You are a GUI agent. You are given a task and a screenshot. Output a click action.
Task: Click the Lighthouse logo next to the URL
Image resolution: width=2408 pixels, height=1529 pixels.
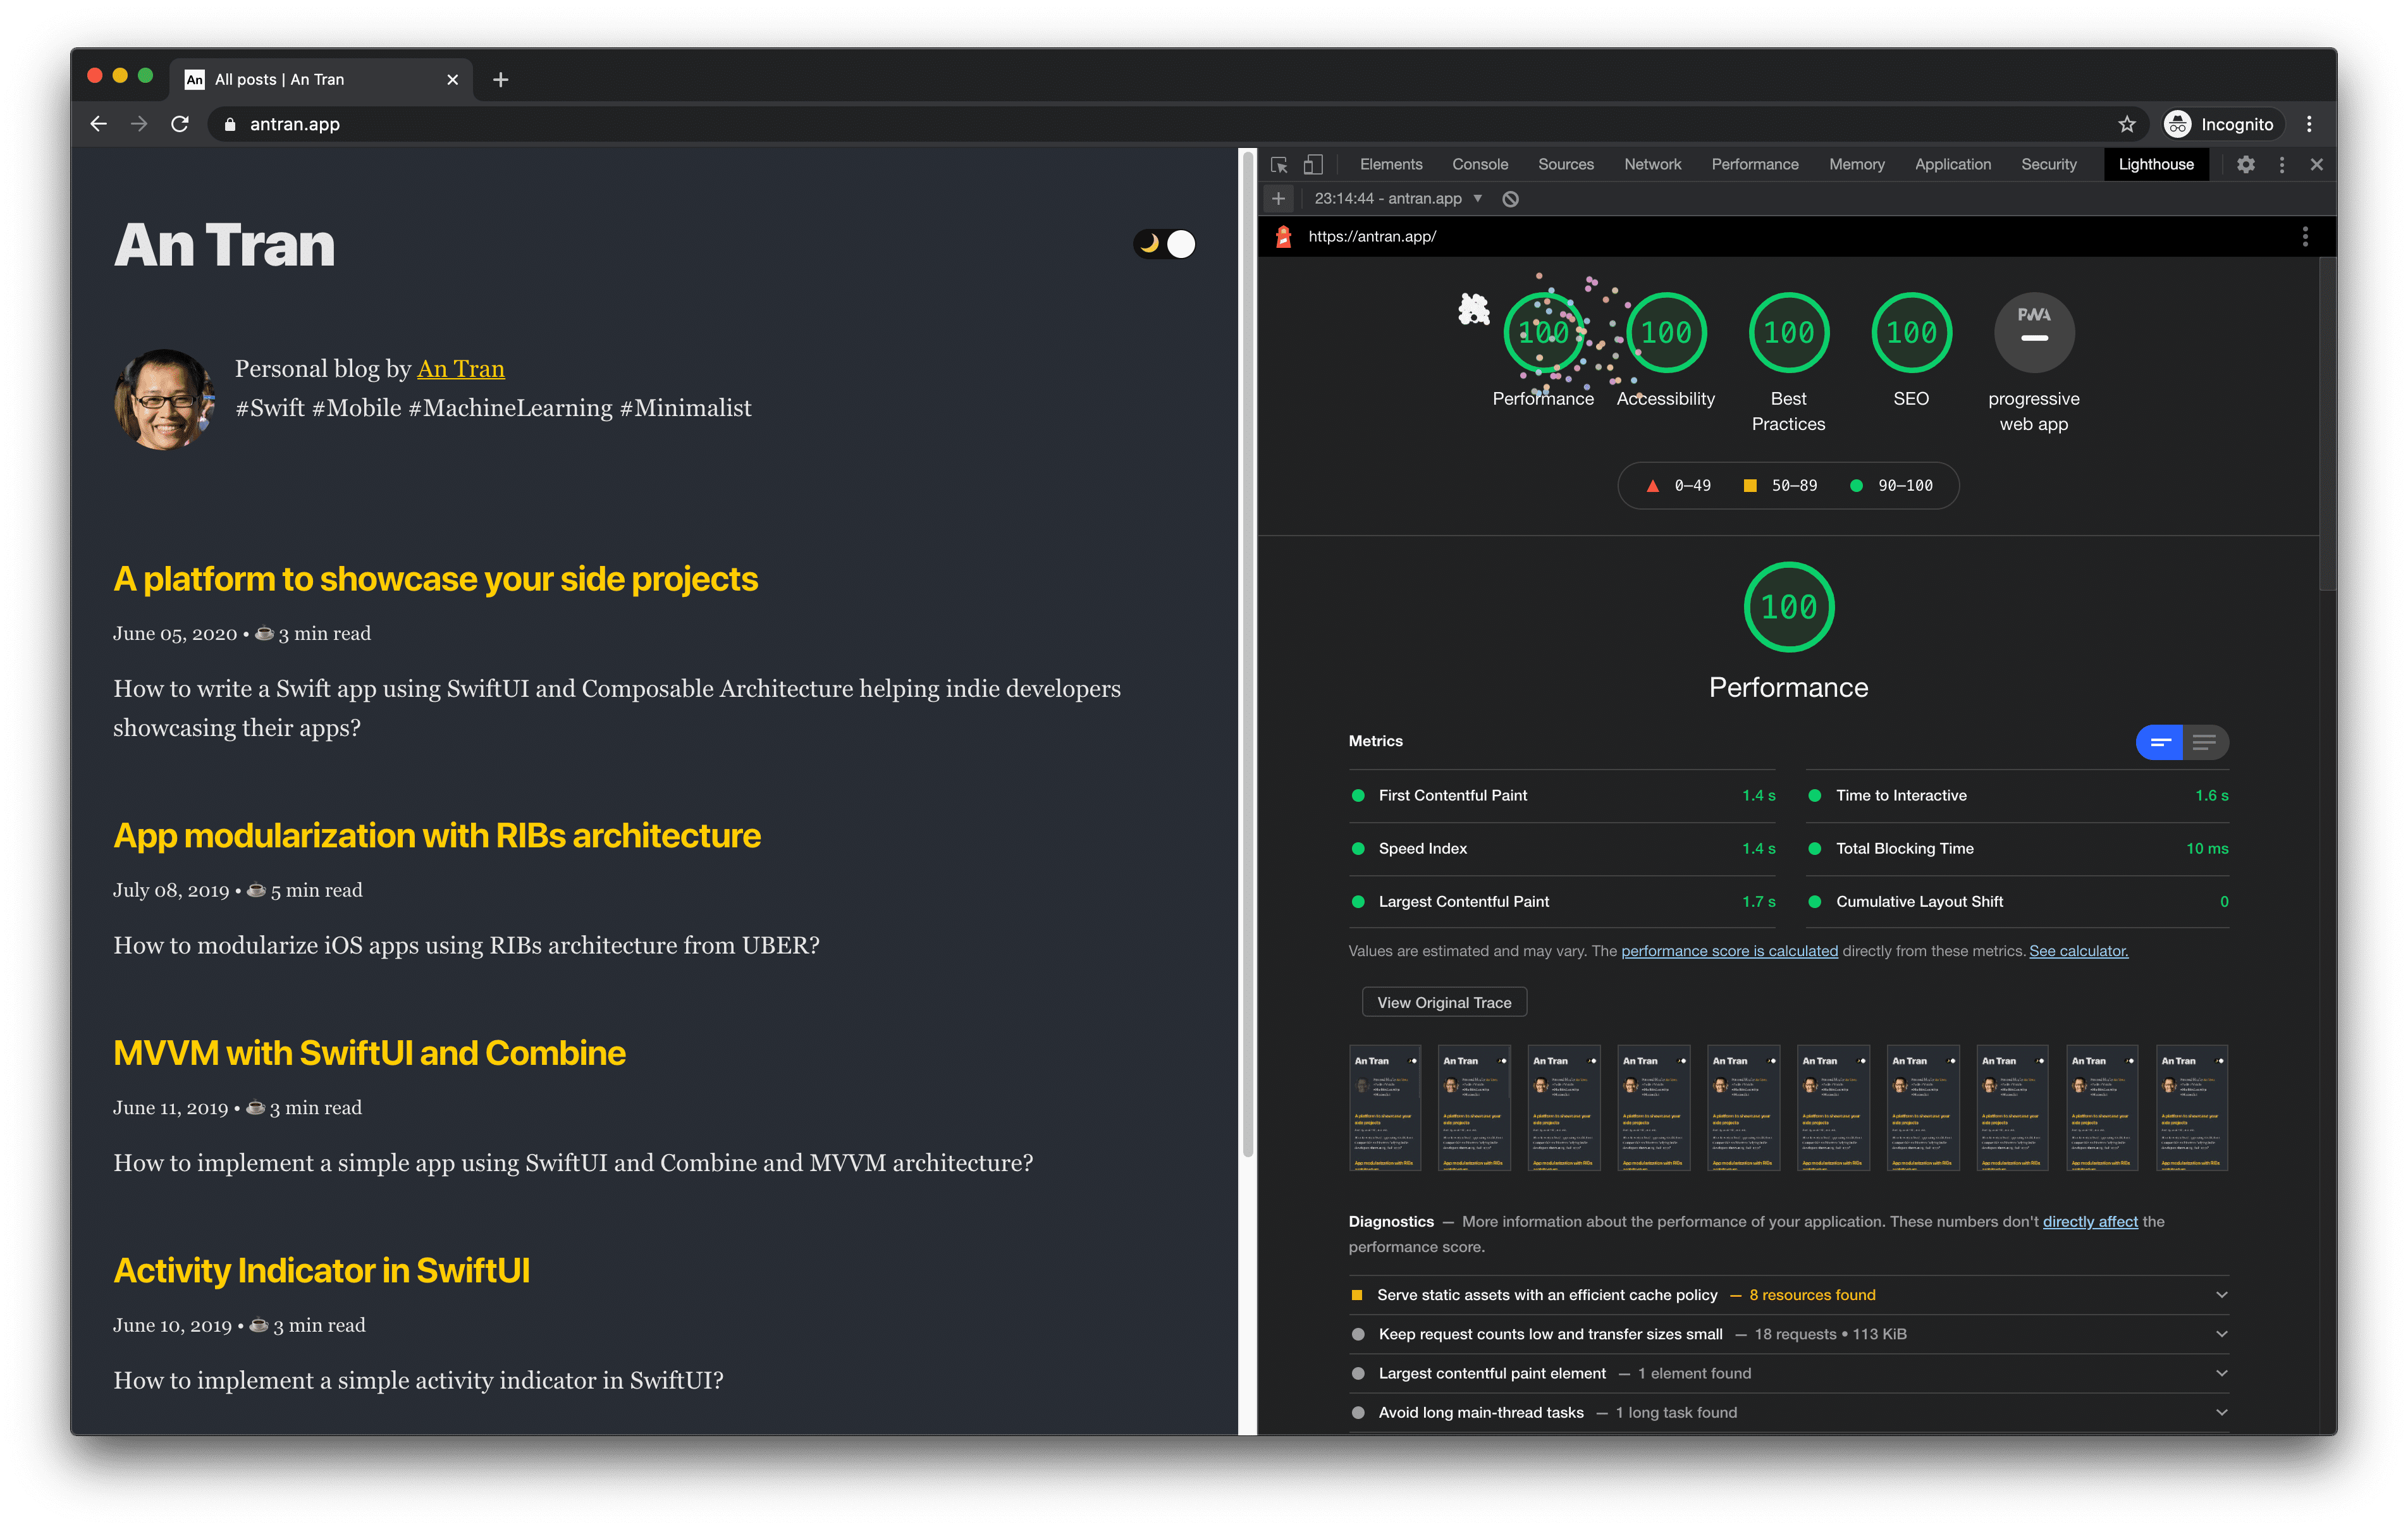click(x=1284, y=236)
